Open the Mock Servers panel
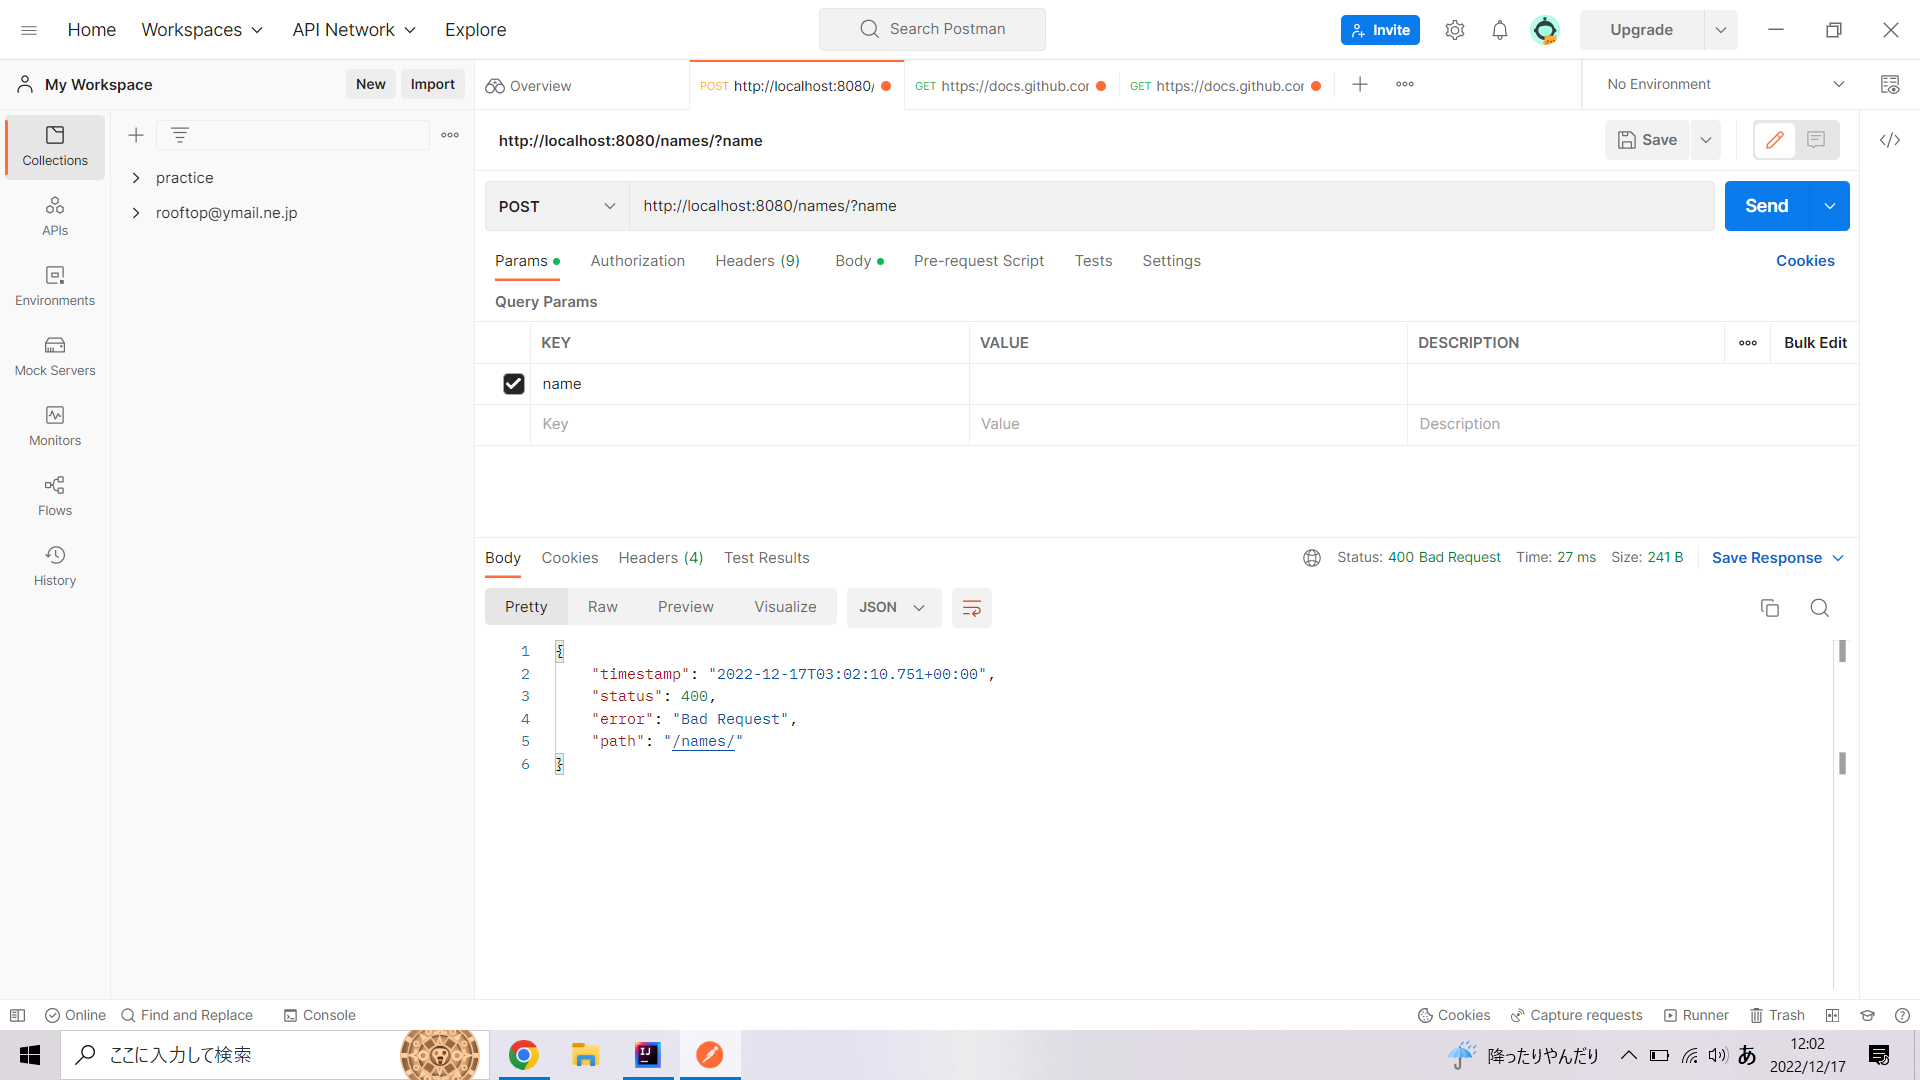This screenshot has height=1080, width=1920. click(54, 357)
